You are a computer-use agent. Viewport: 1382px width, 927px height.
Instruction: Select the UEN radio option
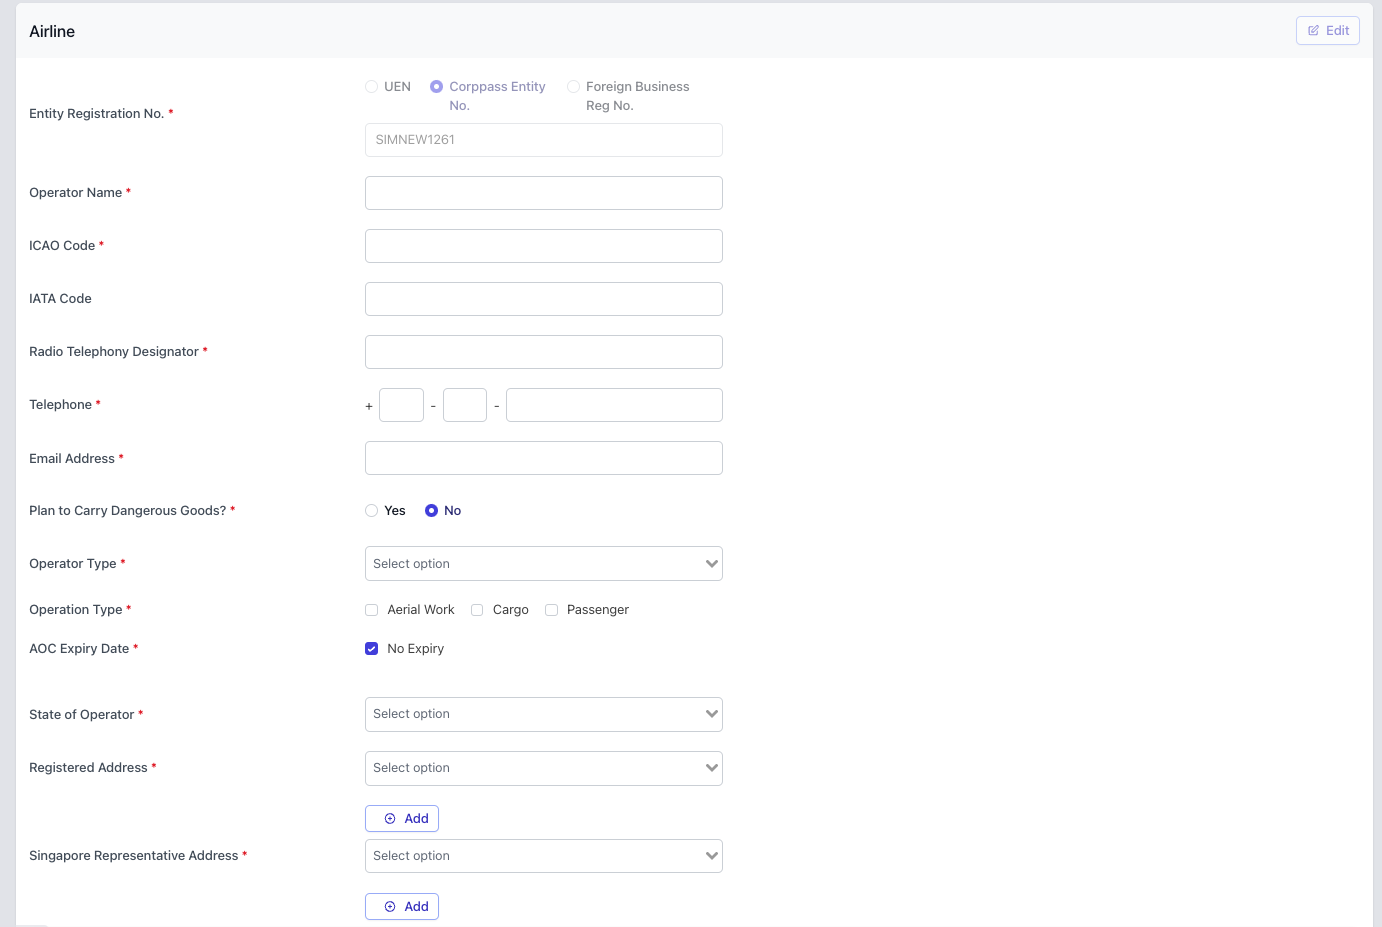coord(372,87)
